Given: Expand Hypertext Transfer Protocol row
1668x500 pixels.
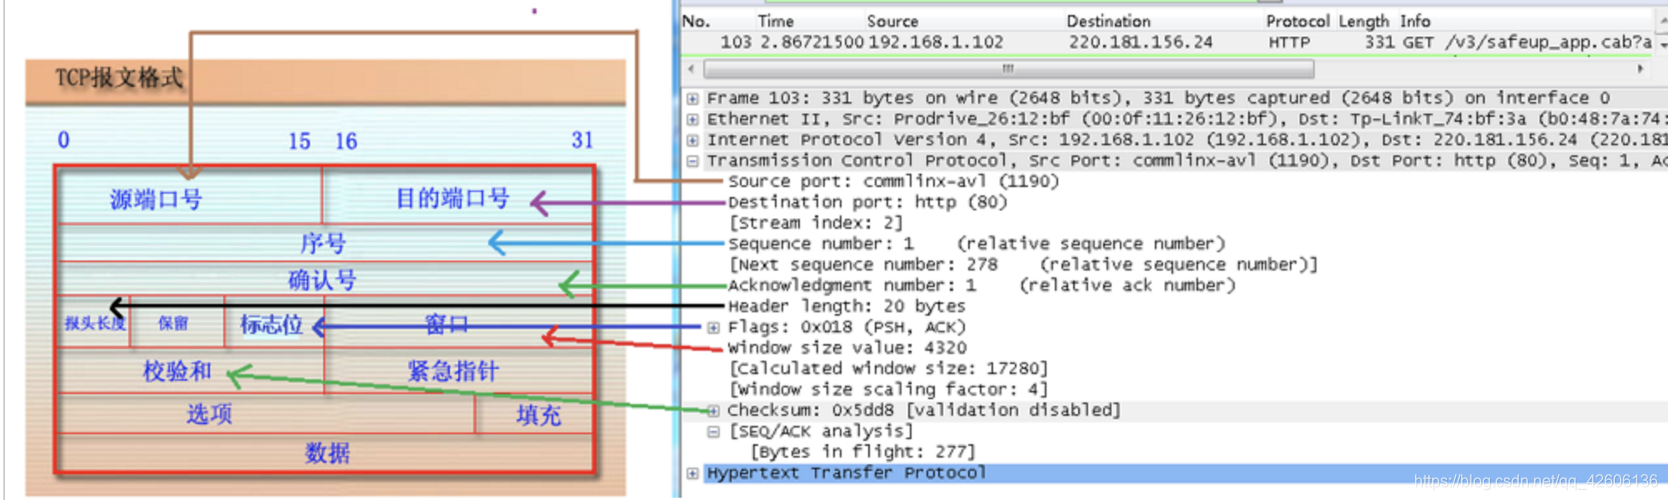Looking at the screenshot, I should pyautogui.click(x=692, y=473).
